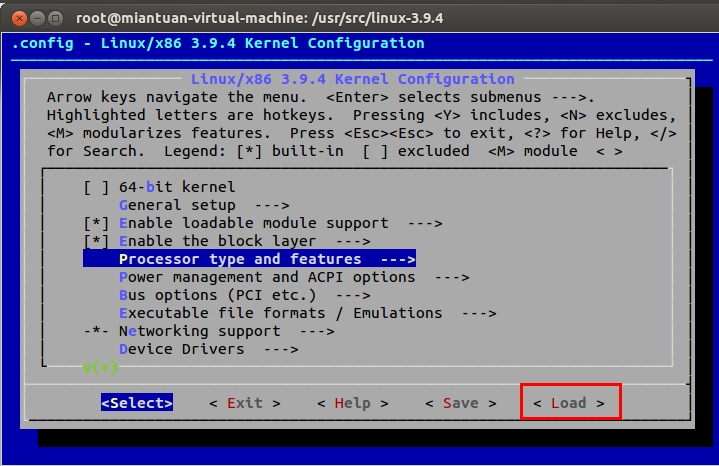Open Executable file formats / Emulations
Image resolution: width=719 pixels, height=466 pixels.
coord(308,313)
